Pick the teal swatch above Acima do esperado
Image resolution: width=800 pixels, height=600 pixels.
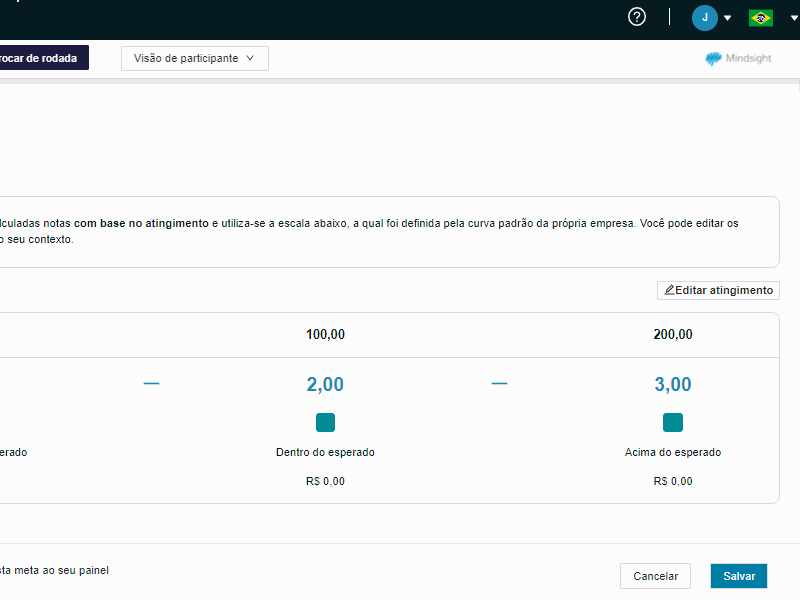pos(672,422)
